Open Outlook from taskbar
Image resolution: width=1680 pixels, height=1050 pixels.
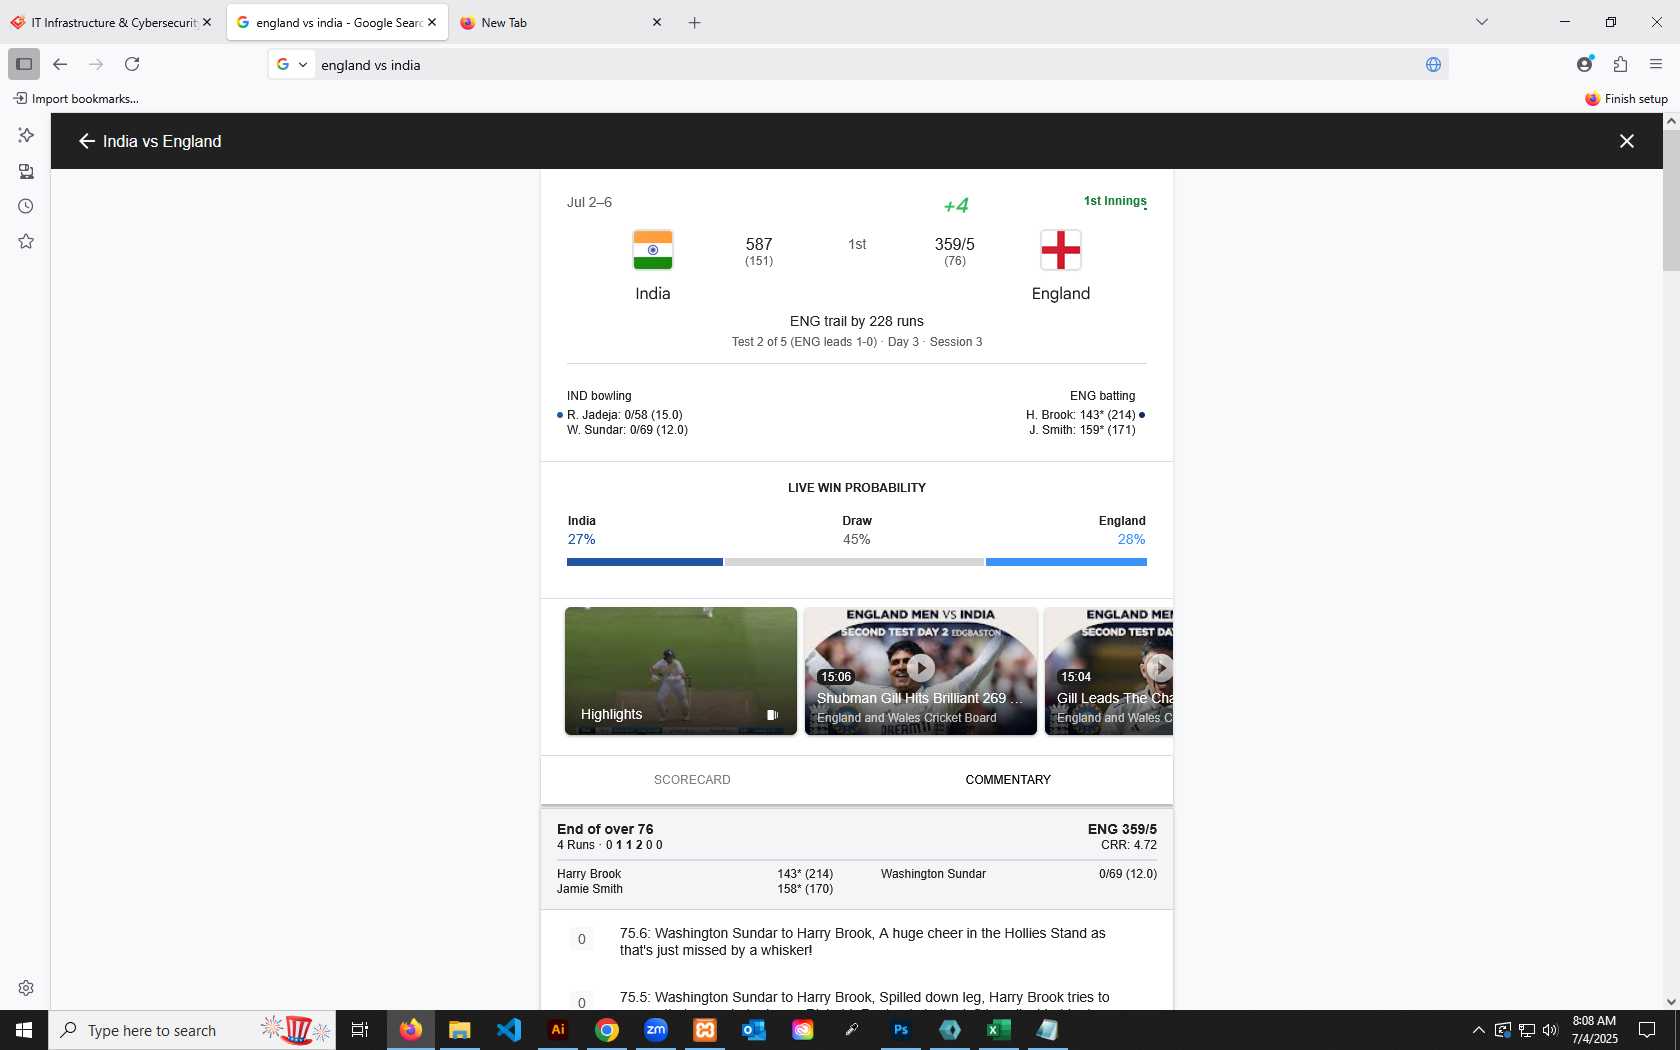pyautogui.click(x=753, y=1030)
